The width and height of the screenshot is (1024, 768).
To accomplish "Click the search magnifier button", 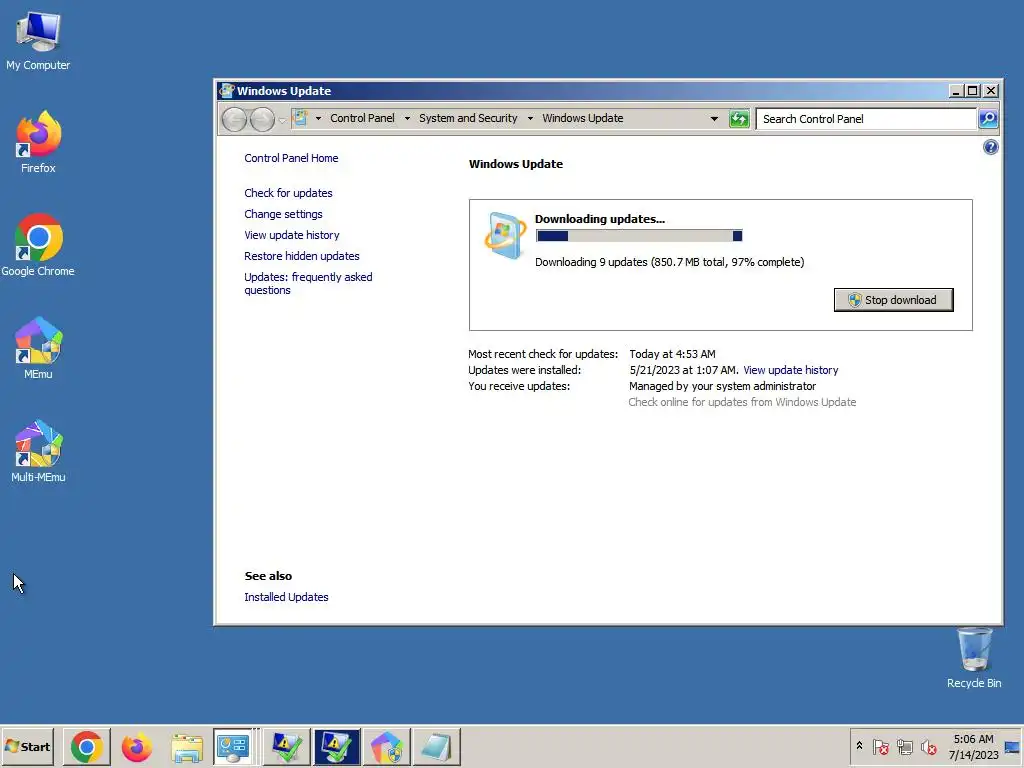I will pos(988,119).
